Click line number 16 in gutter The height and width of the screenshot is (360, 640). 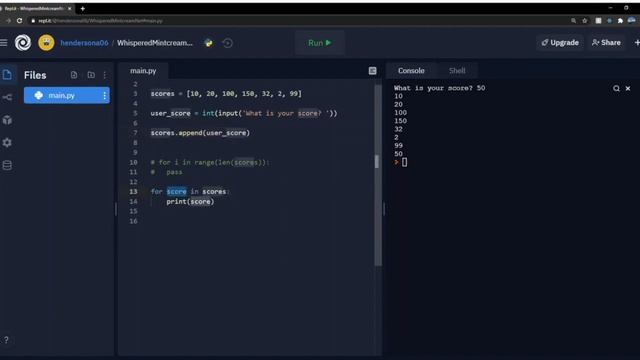coord(133,221)
